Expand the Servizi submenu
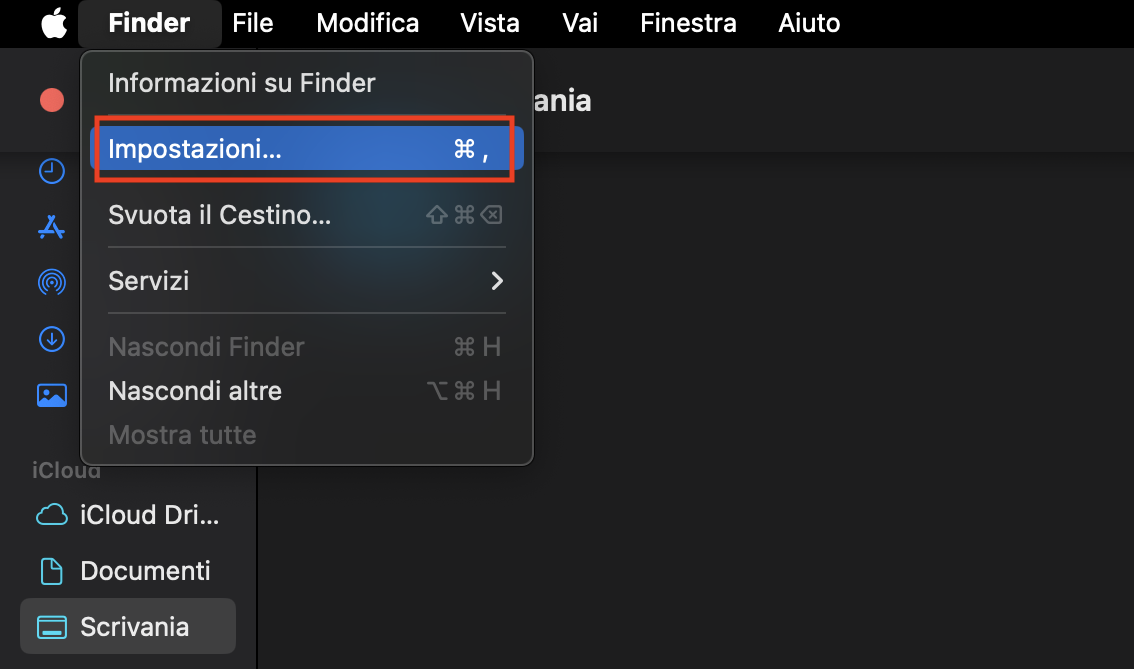 pos(148,281)
